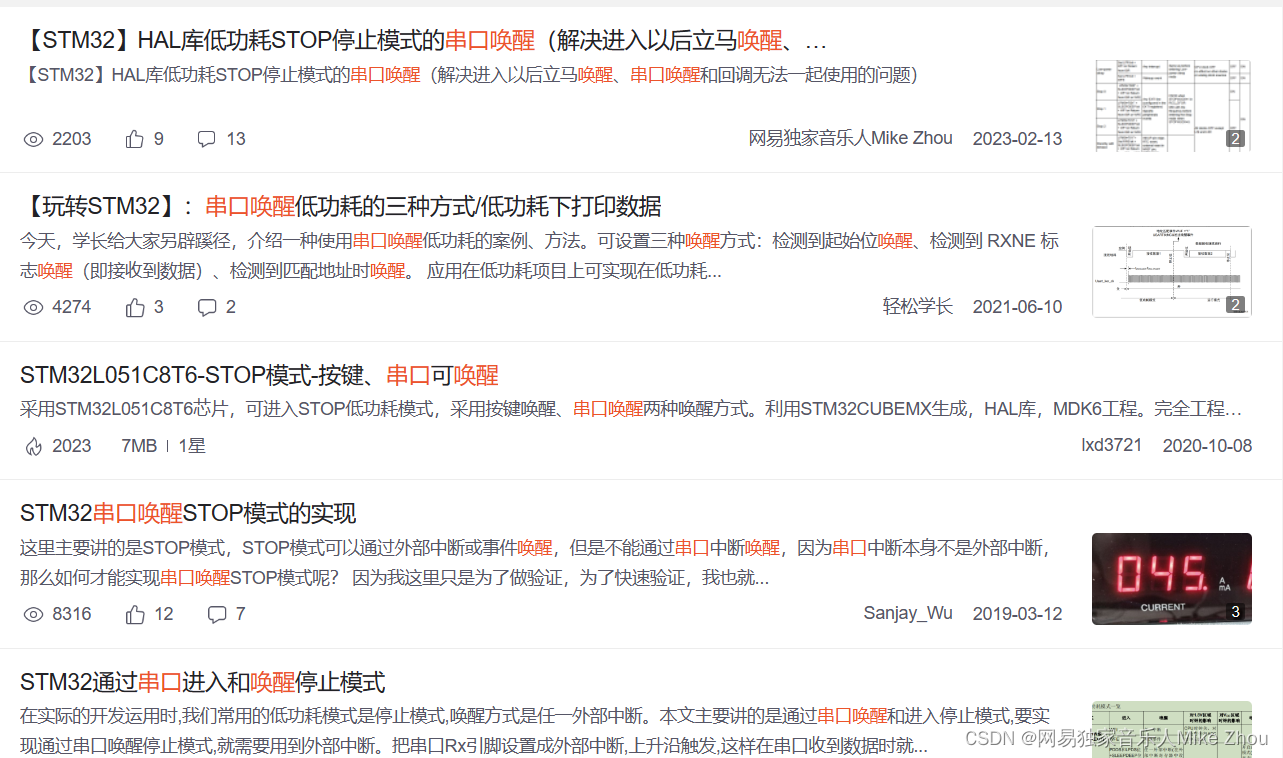Open article STM32L051C8T6-STOP模式-按键、串口可唤醒
This screenshot has height=758, width=1283.
point(260,375)
